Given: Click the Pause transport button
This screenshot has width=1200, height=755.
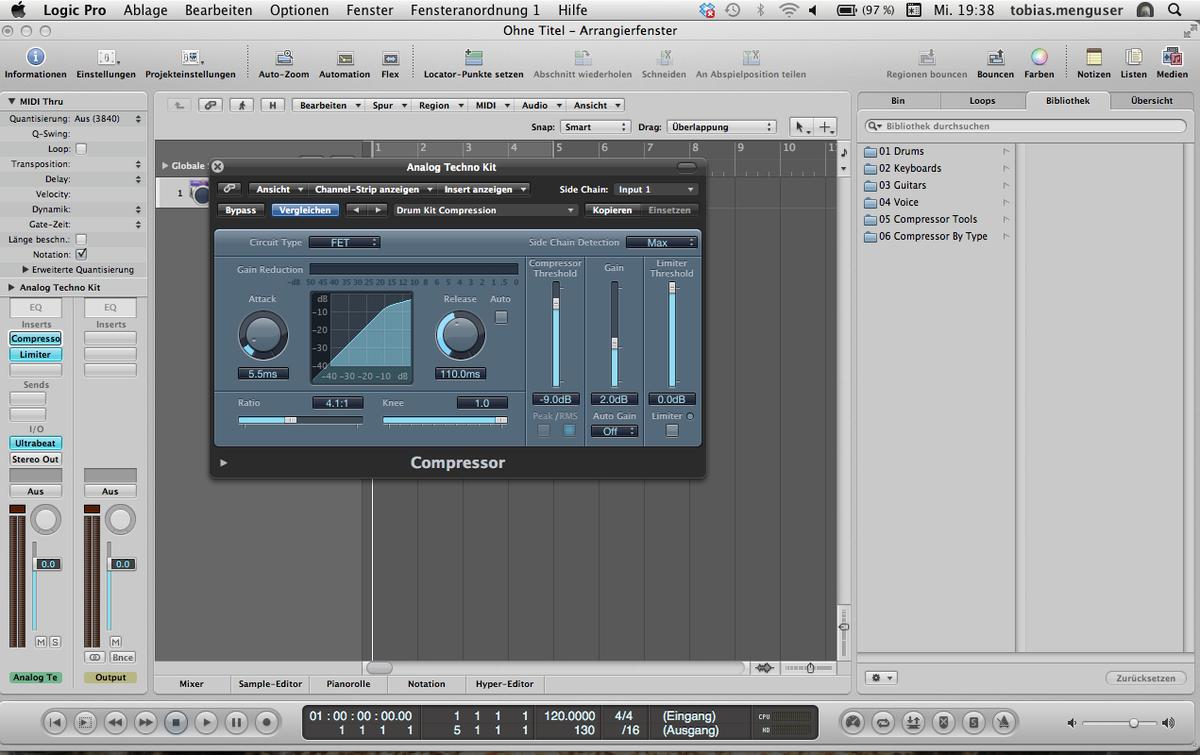Looking at the screenshot, I should (236, 722).
